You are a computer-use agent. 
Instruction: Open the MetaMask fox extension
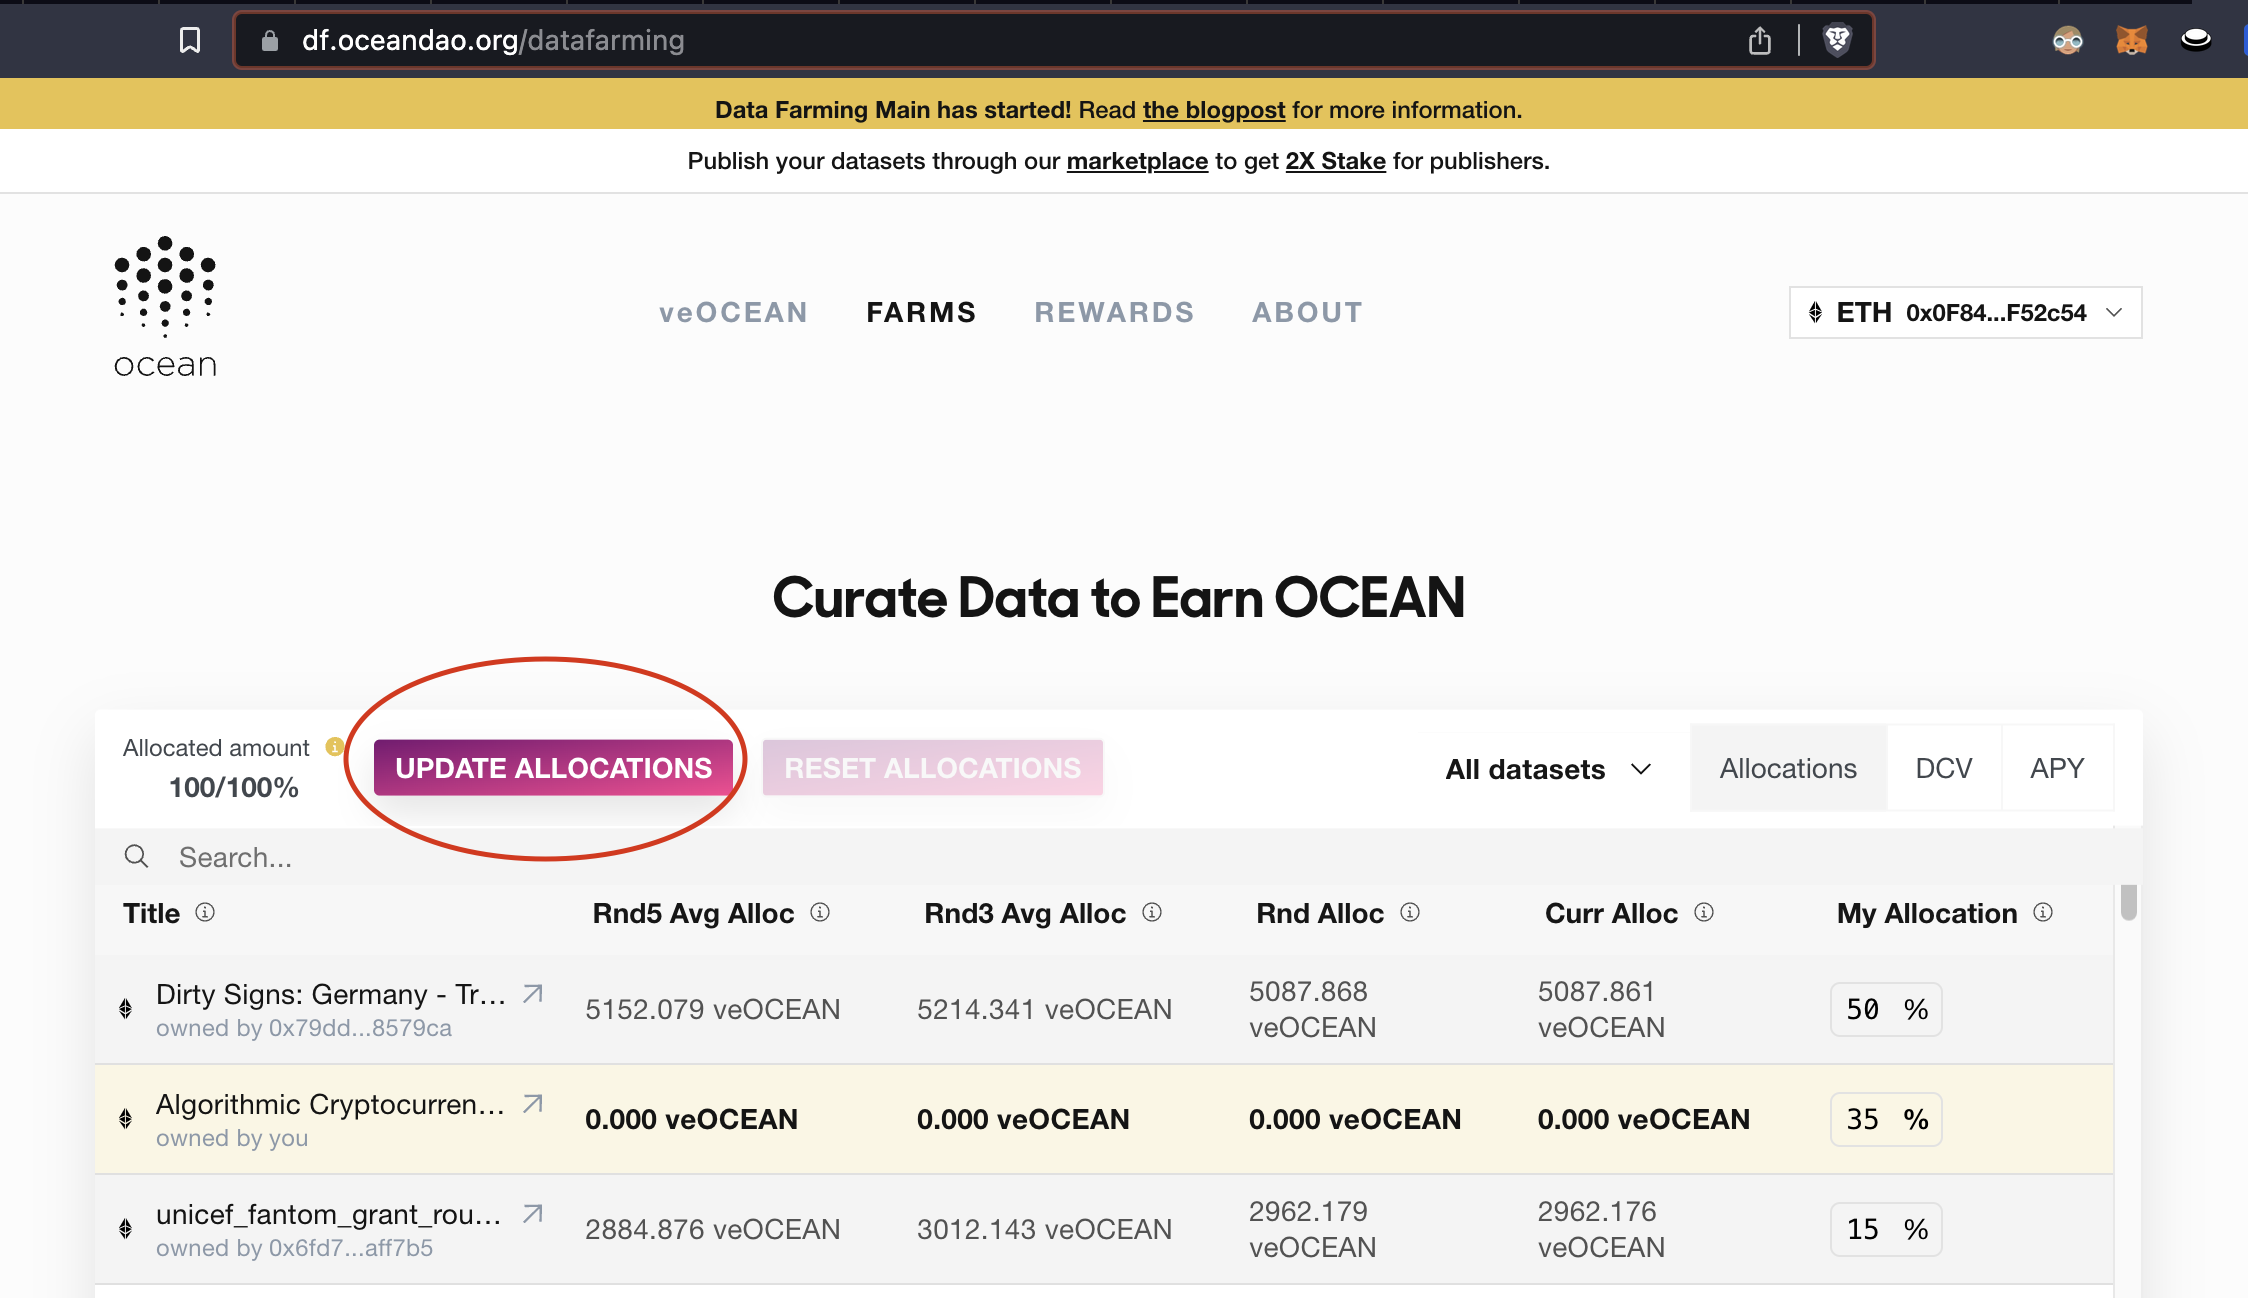tap(2132, 40)
